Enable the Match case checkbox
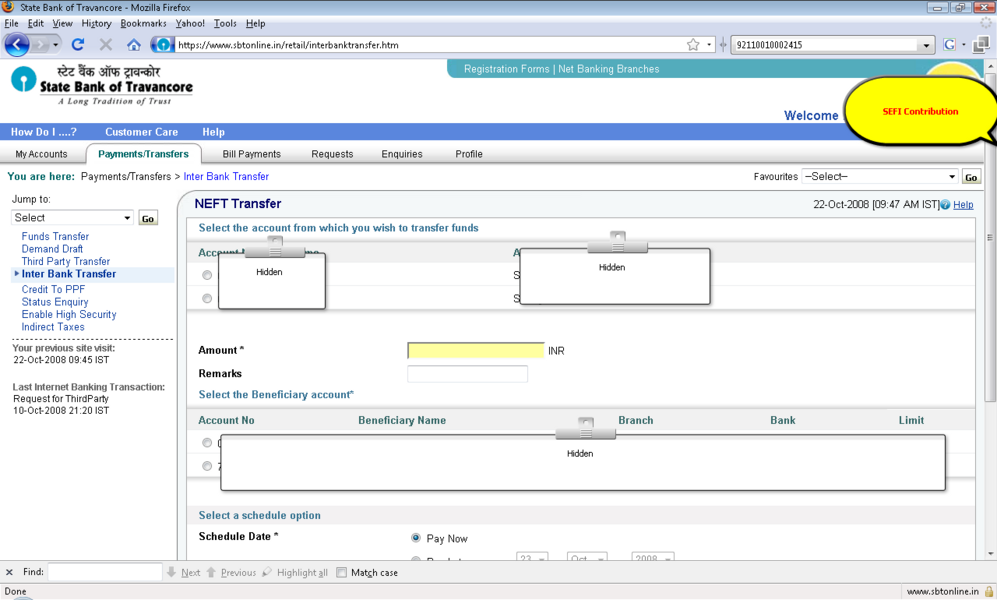Image resolution: width=997 pixels, height=600 pixels. [342, 573]
